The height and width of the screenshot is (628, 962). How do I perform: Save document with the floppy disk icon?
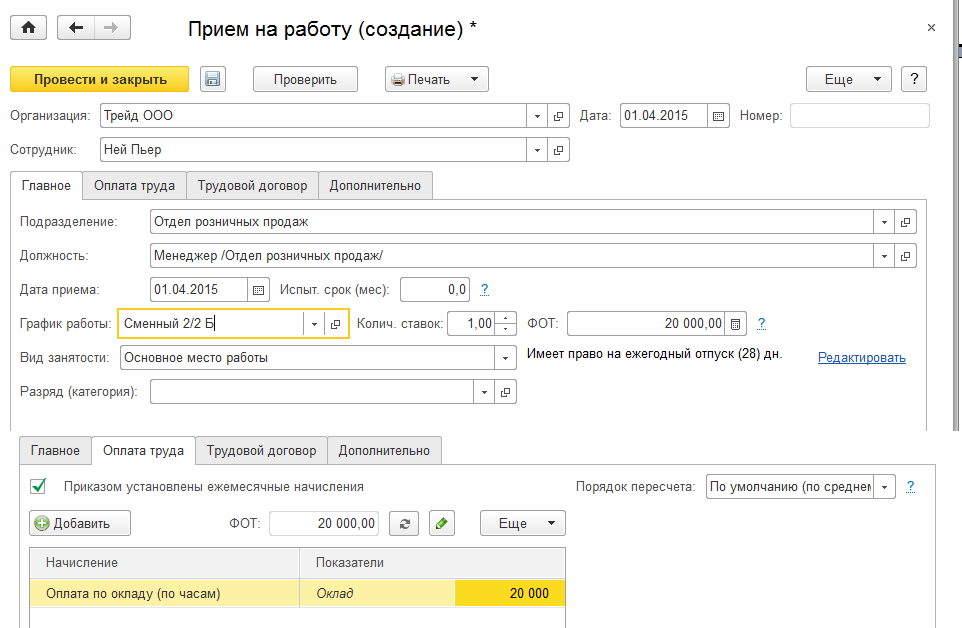pos(212,80)
